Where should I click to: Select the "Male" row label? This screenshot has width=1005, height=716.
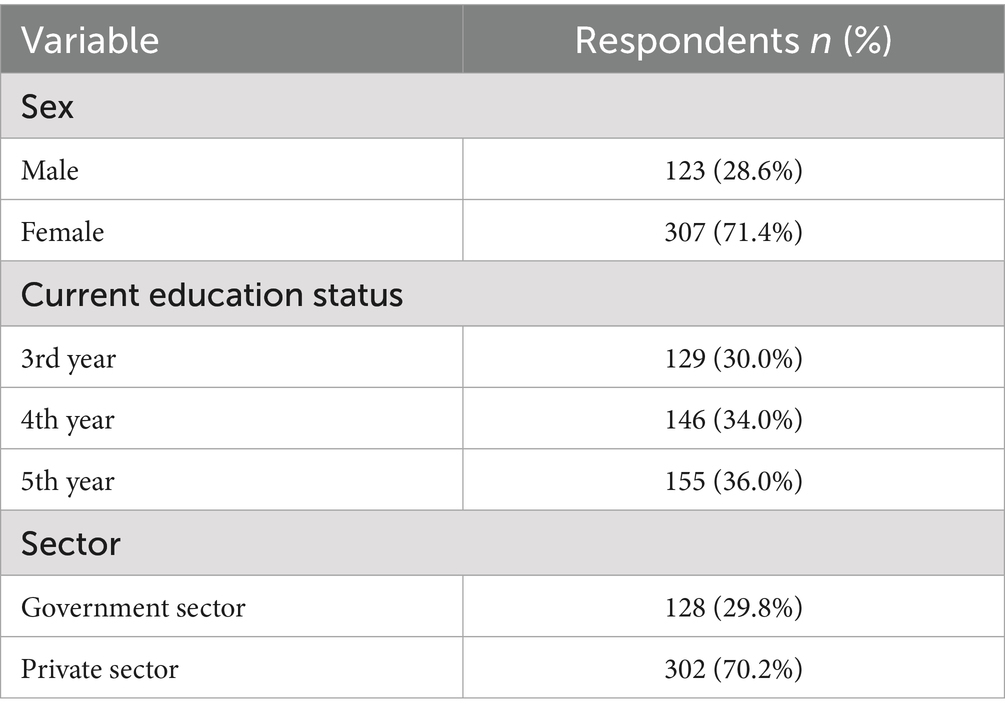point(50,170)
